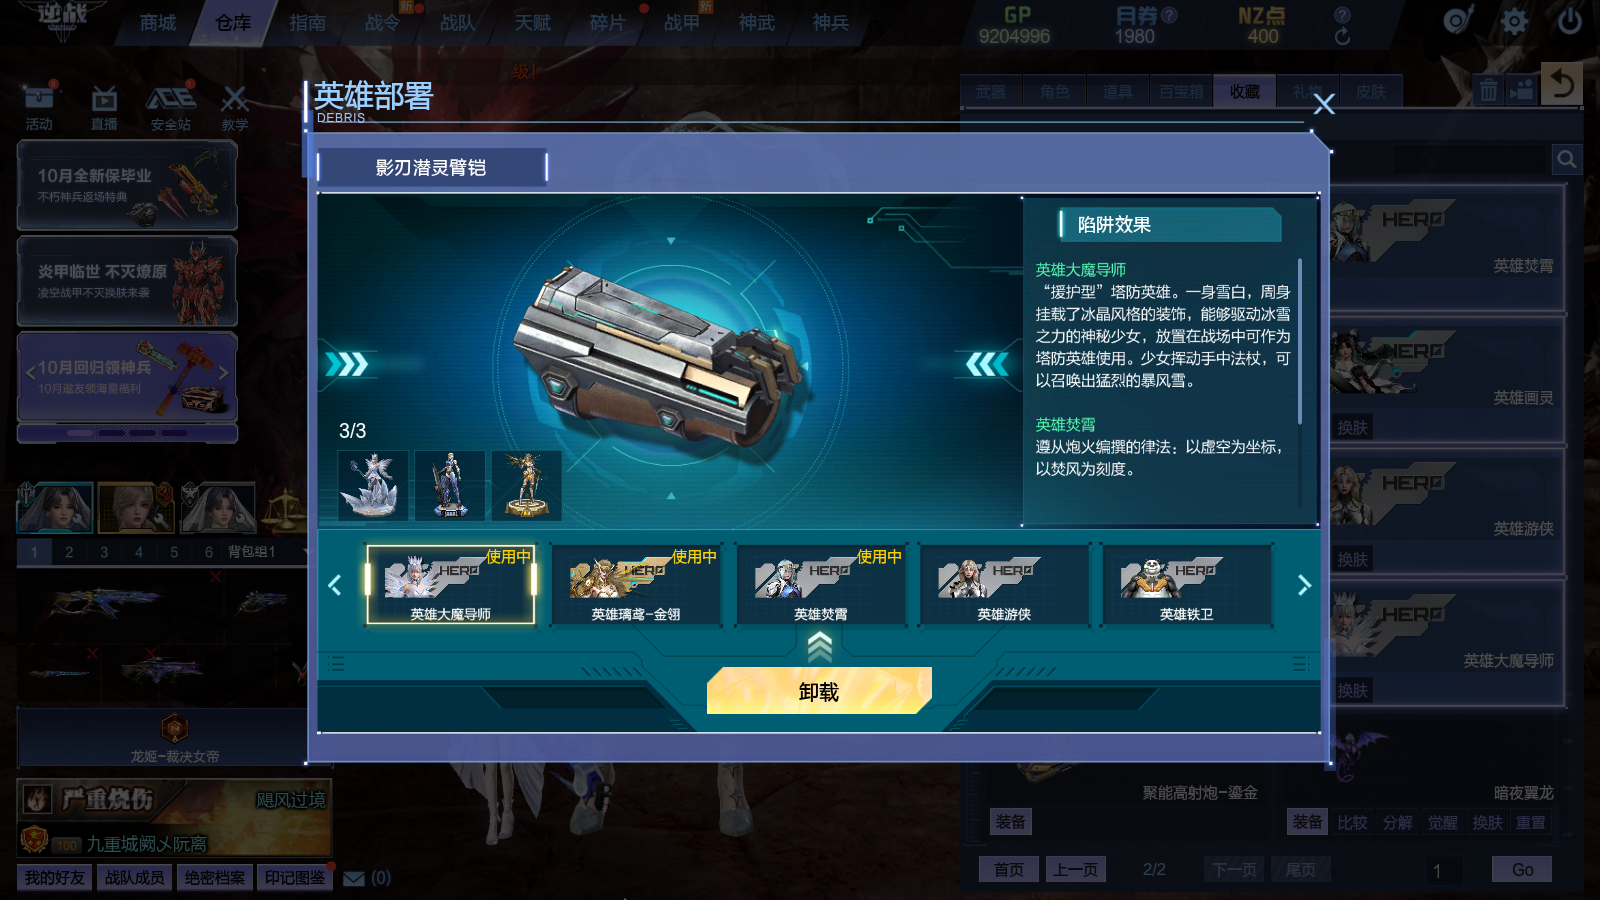Click the ice mage hero thumbnail
The height and width of the screenshot is (900, 1600).
(373, 485)
